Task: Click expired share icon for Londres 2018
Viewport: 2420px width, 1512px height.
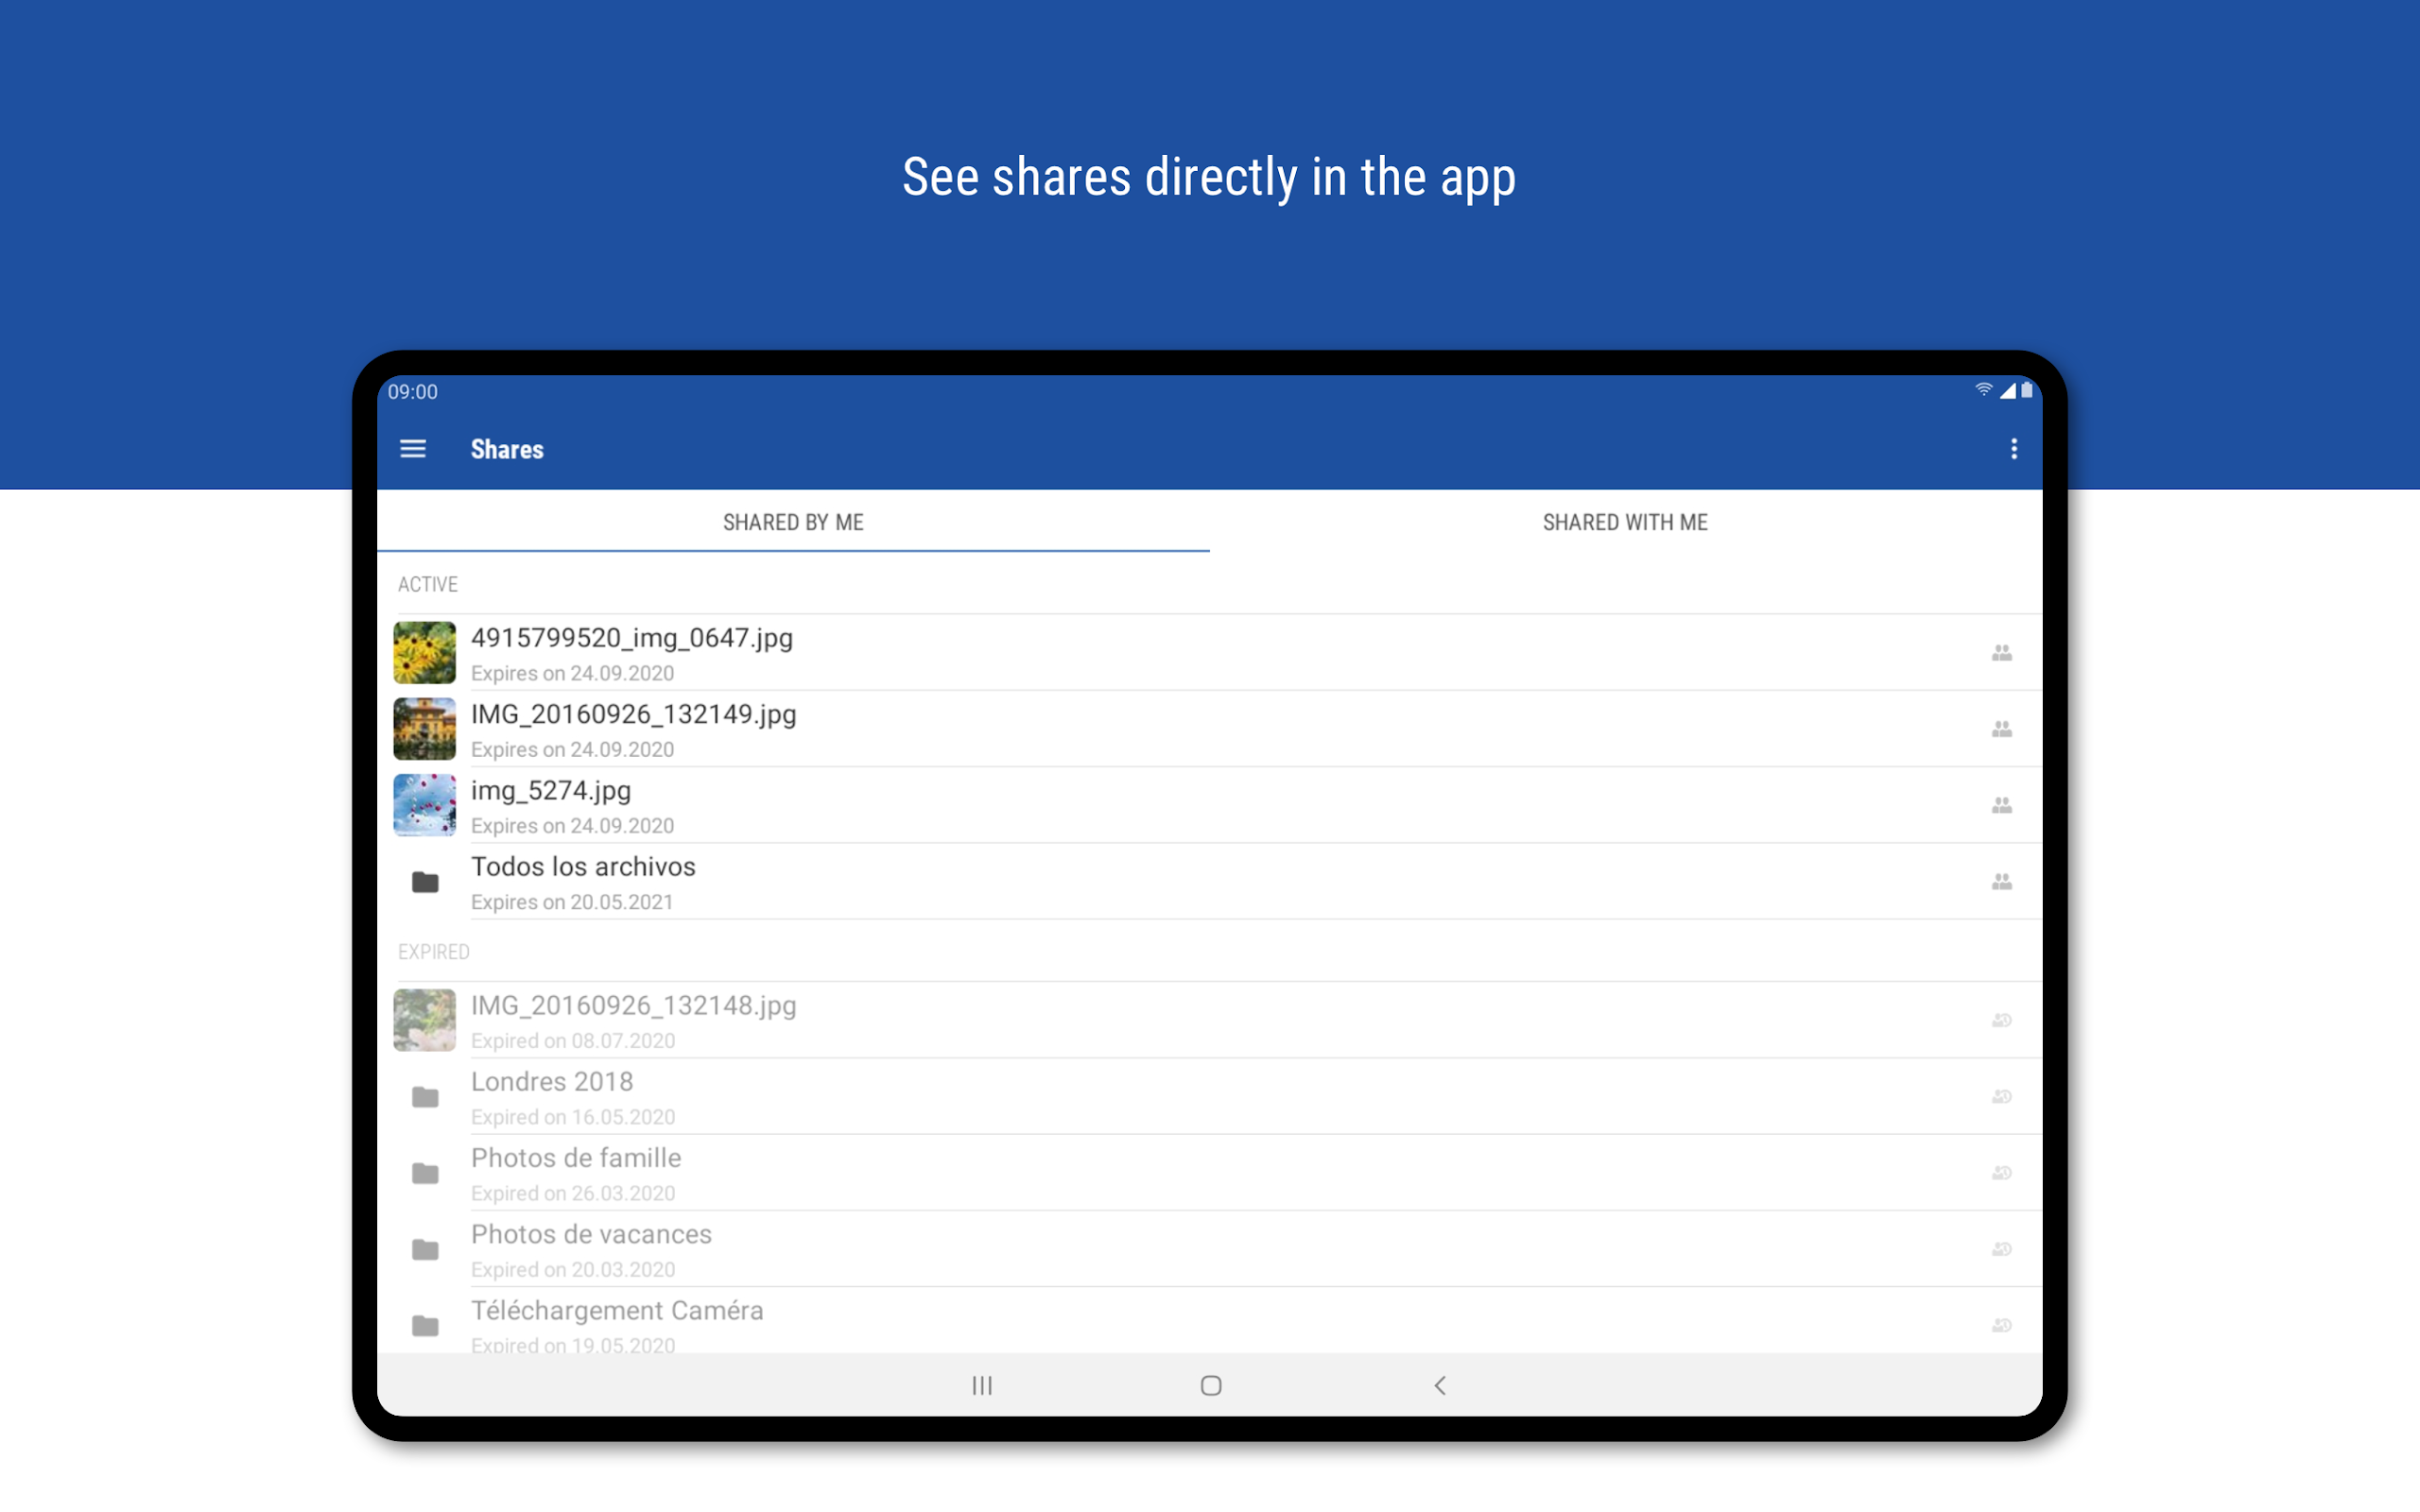Action: point(2001,1096)
